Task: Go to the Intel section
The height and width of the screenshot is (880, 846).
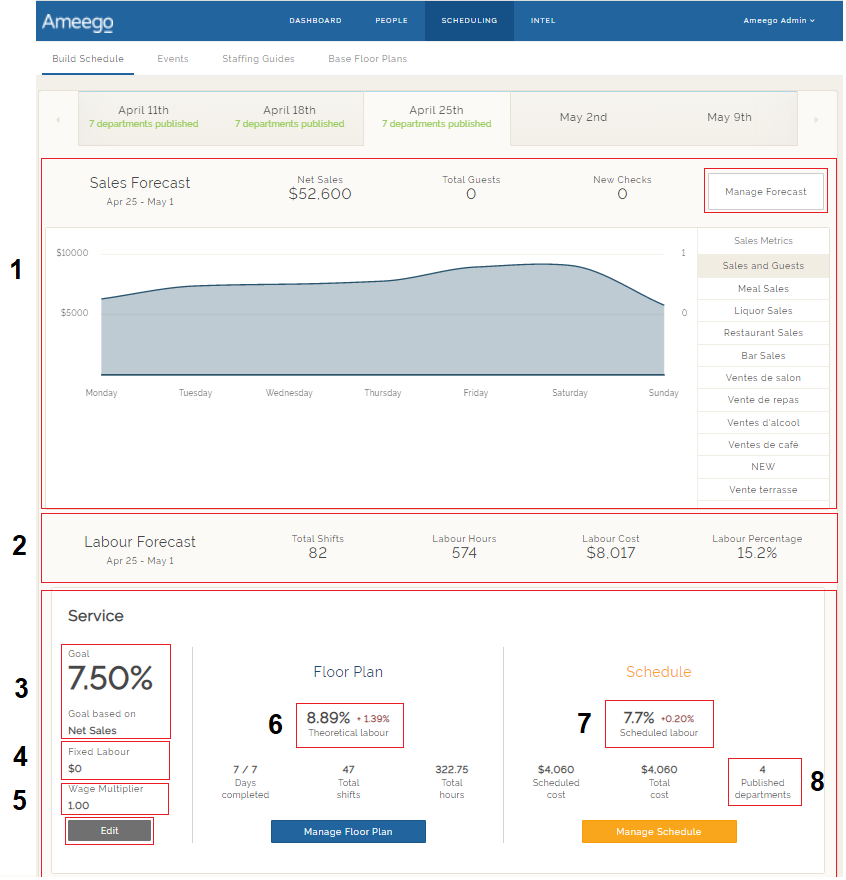Action: (x=542, y=20)
